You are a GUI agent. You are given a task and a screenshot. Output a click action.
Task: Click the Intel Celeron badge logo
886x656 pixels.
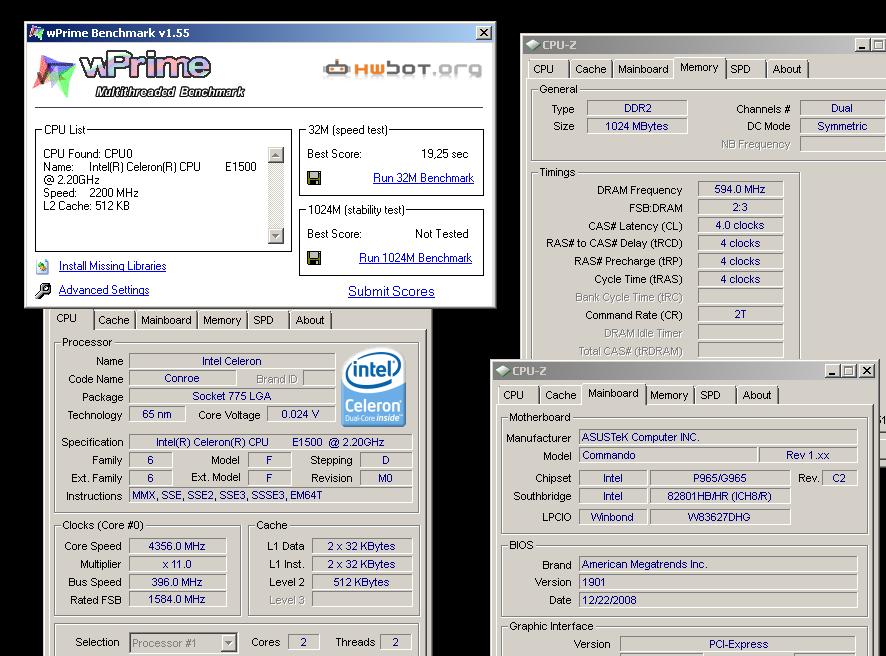click(x=373, y=387)
